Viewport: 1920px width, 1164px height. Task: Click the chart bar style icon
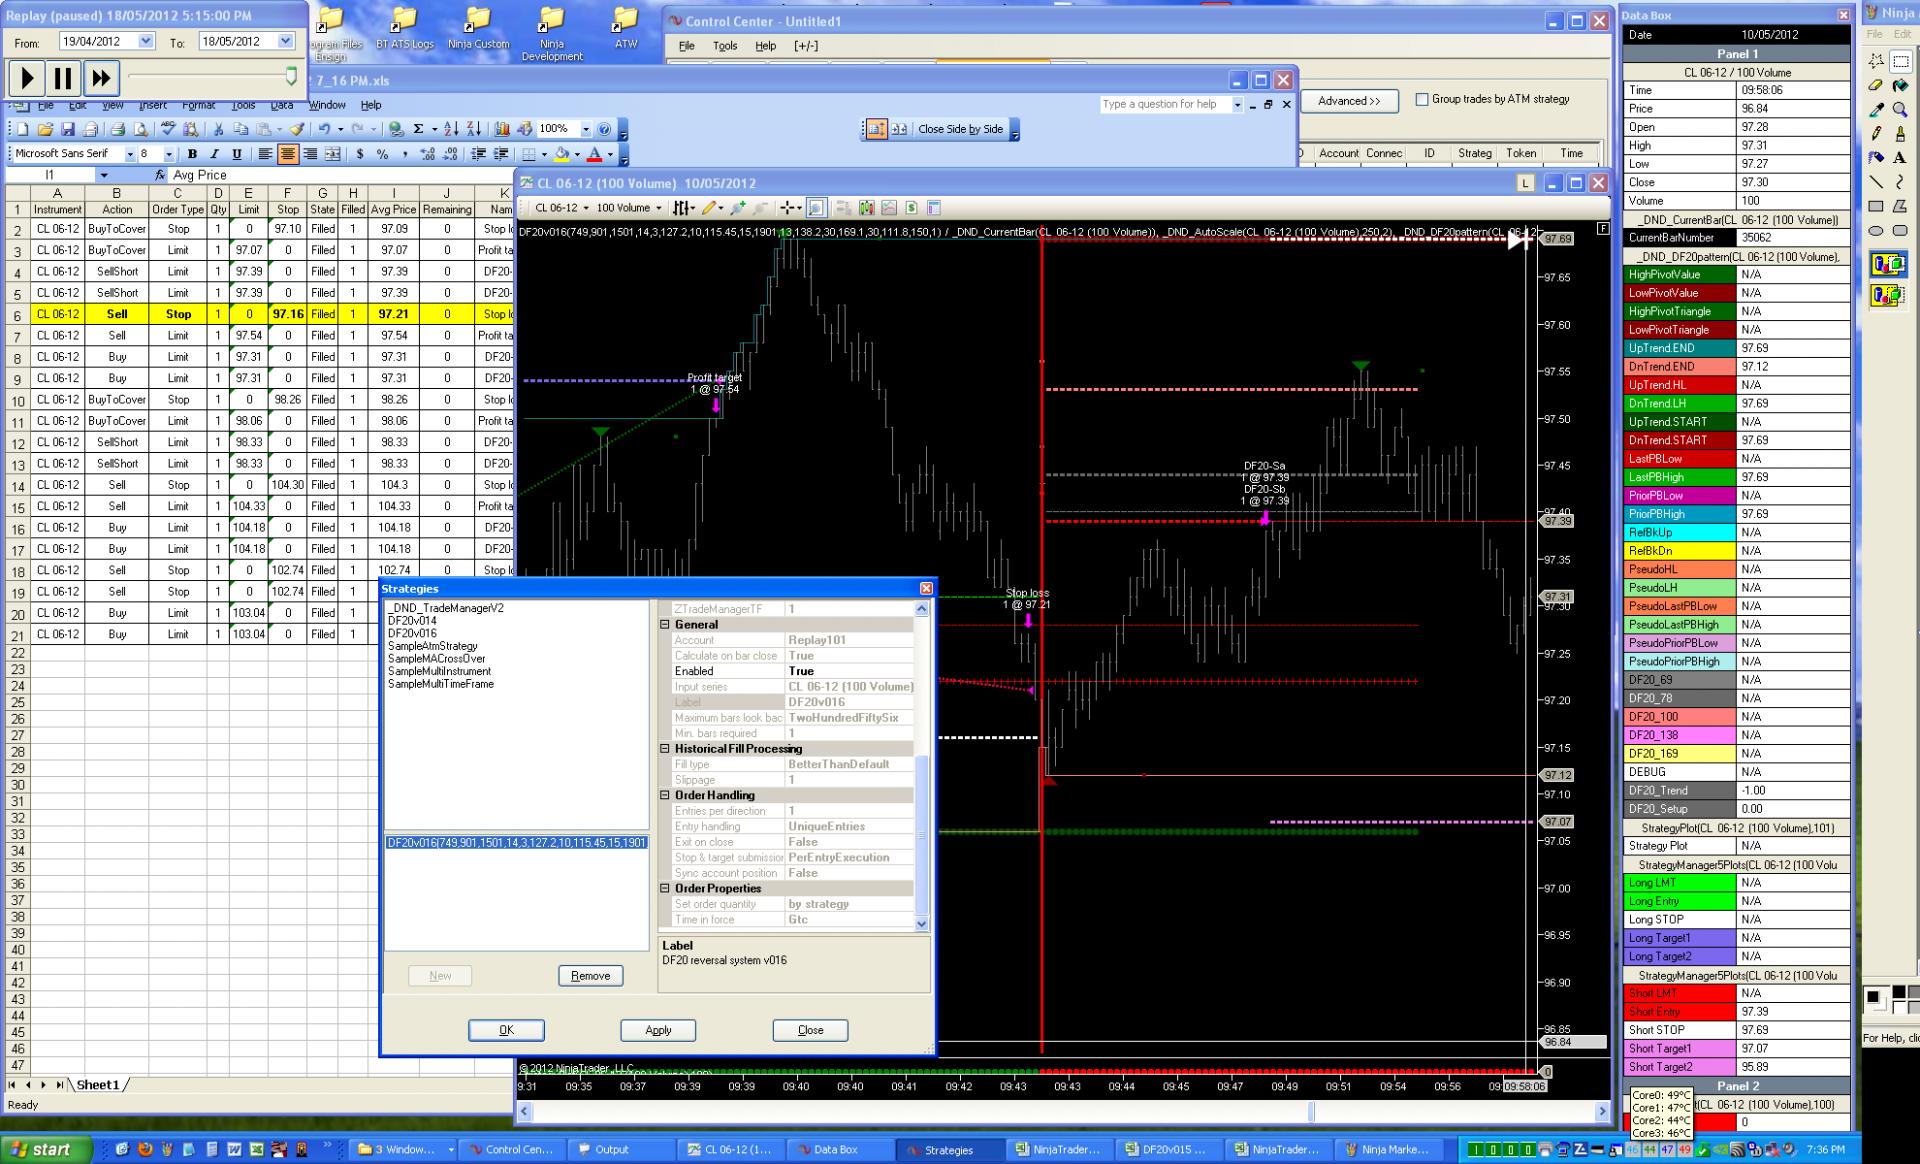[682, 208]
